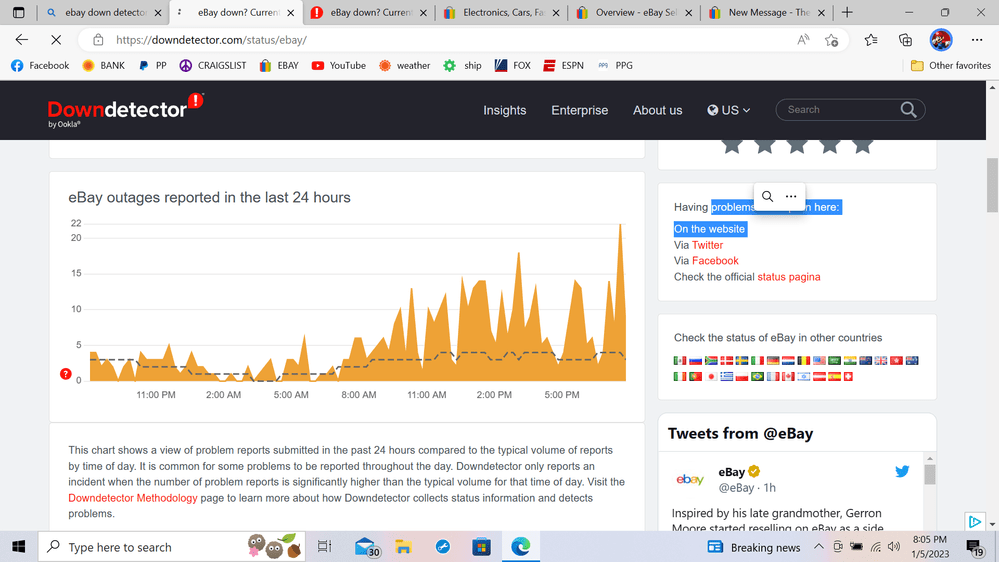Open the FOX bookmark
This screenshot has height=562, width=999.
point(513,66)
